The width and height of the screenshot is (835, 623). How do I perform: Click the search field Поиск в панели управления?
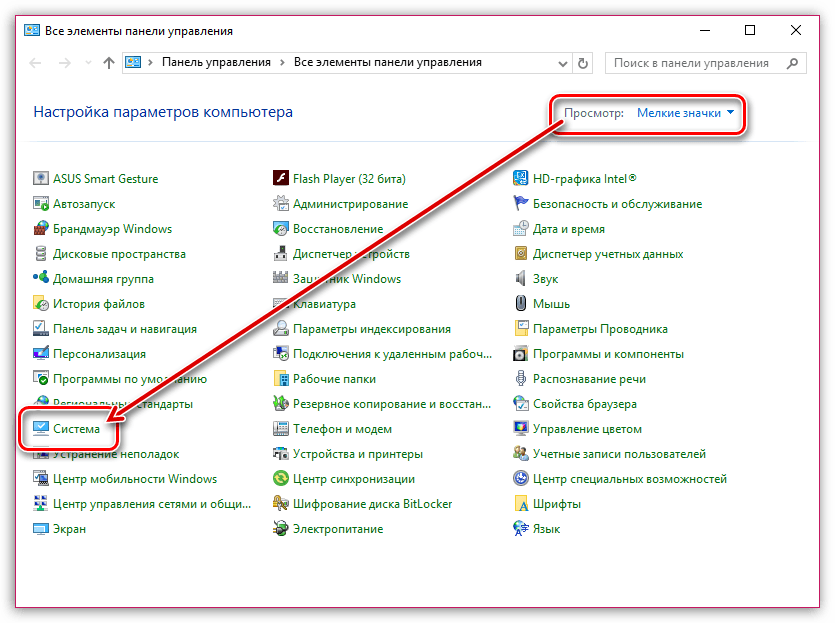point(696,62)
